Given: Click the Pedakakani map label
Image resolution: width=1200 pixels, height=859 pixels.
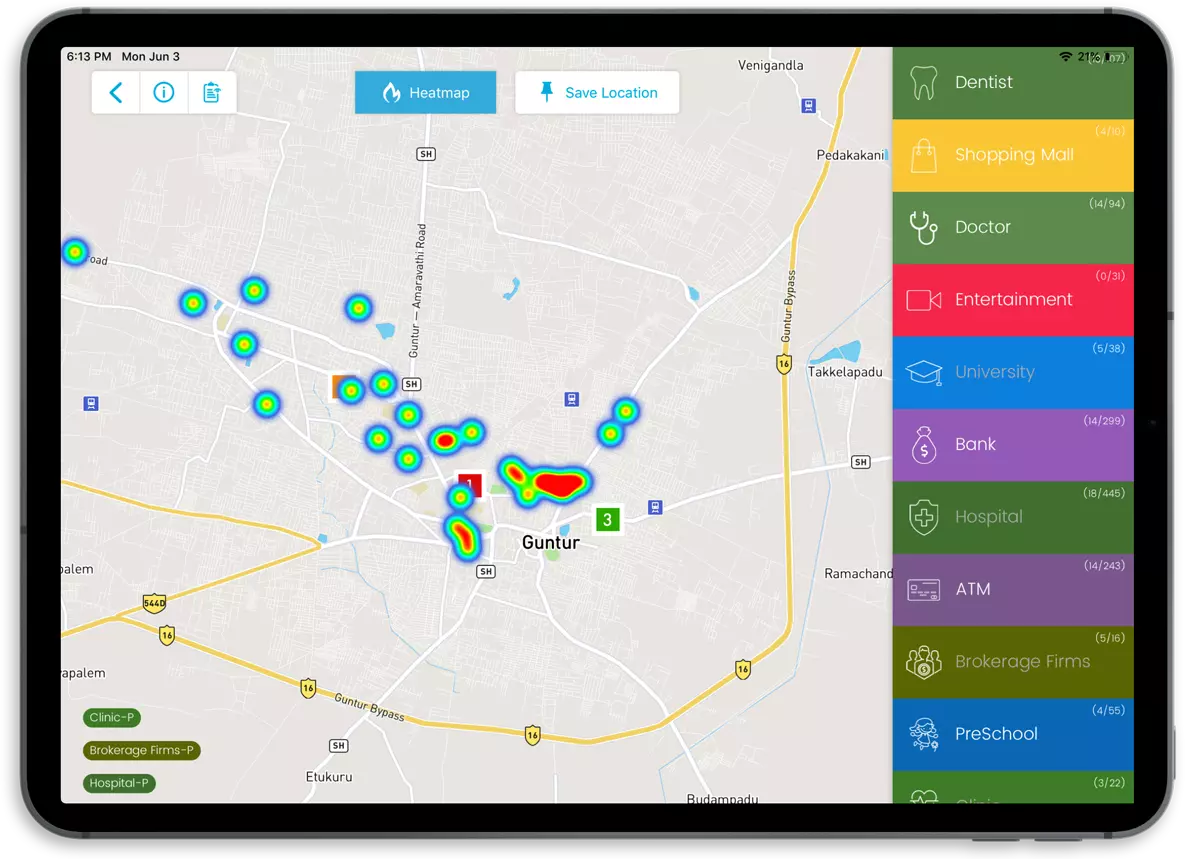Looking at the screenshot, I should click(x=851, y=155).
